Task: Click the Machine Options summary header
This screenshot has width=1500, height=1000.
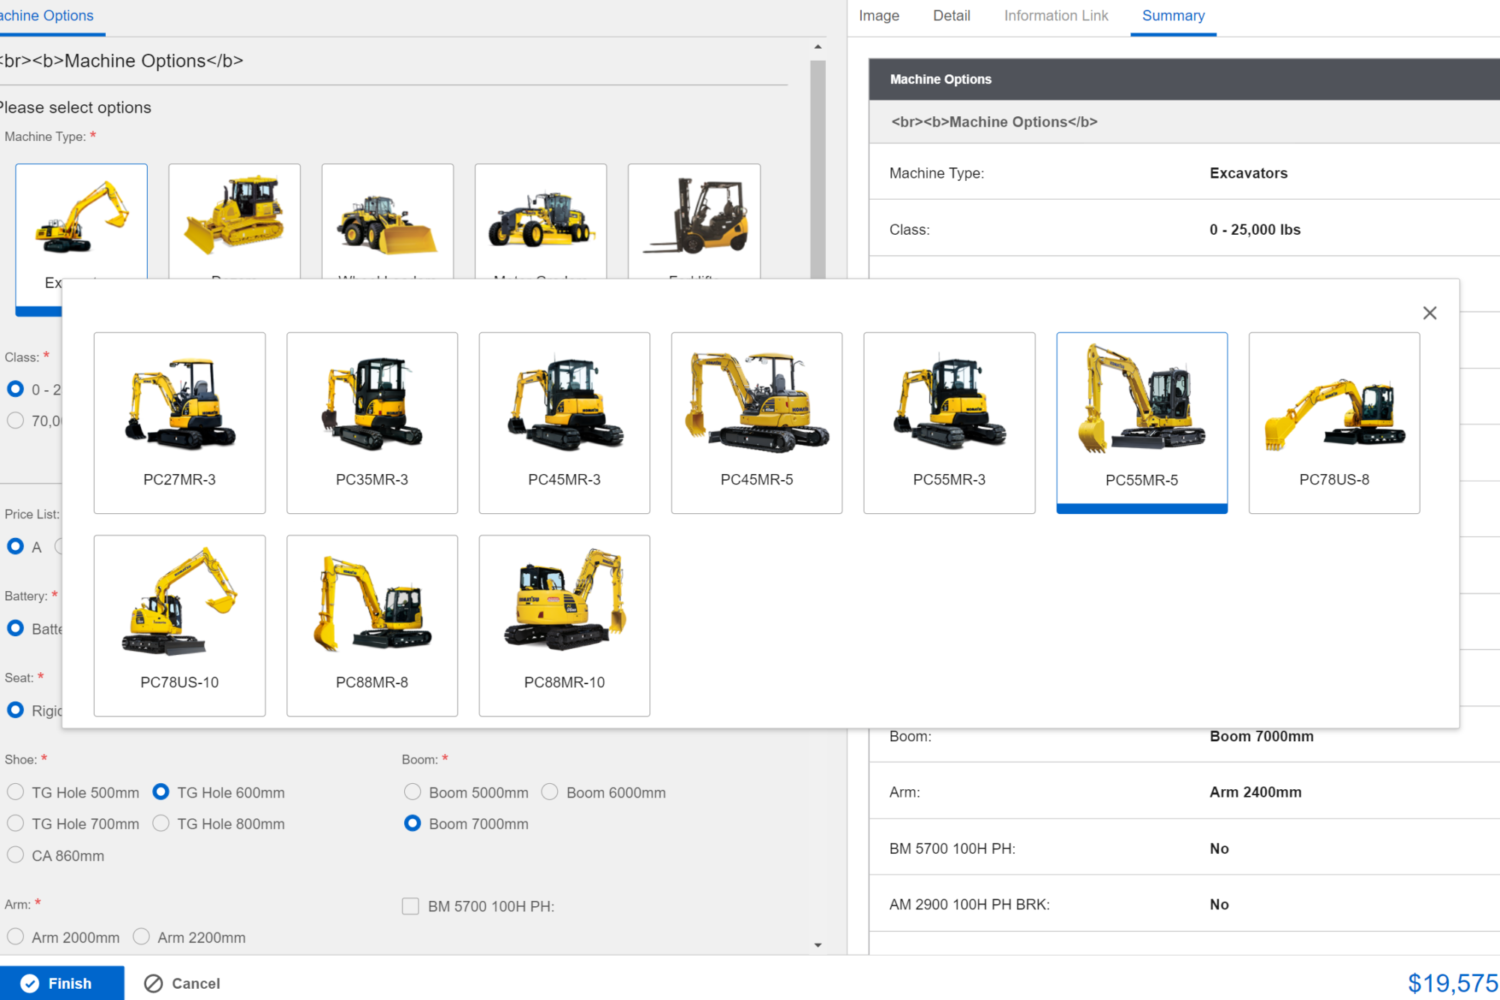Action: 1184,79
